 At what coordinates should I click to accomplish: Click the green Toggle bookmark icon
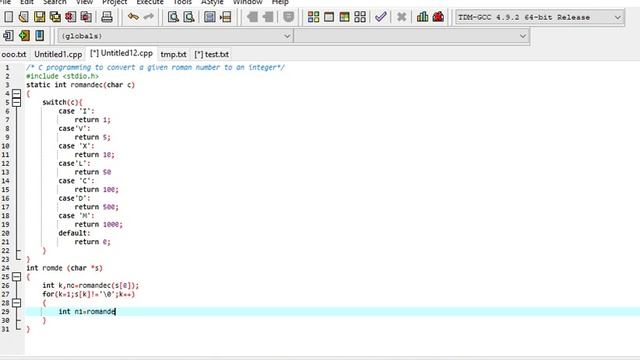tap(24, 36)
